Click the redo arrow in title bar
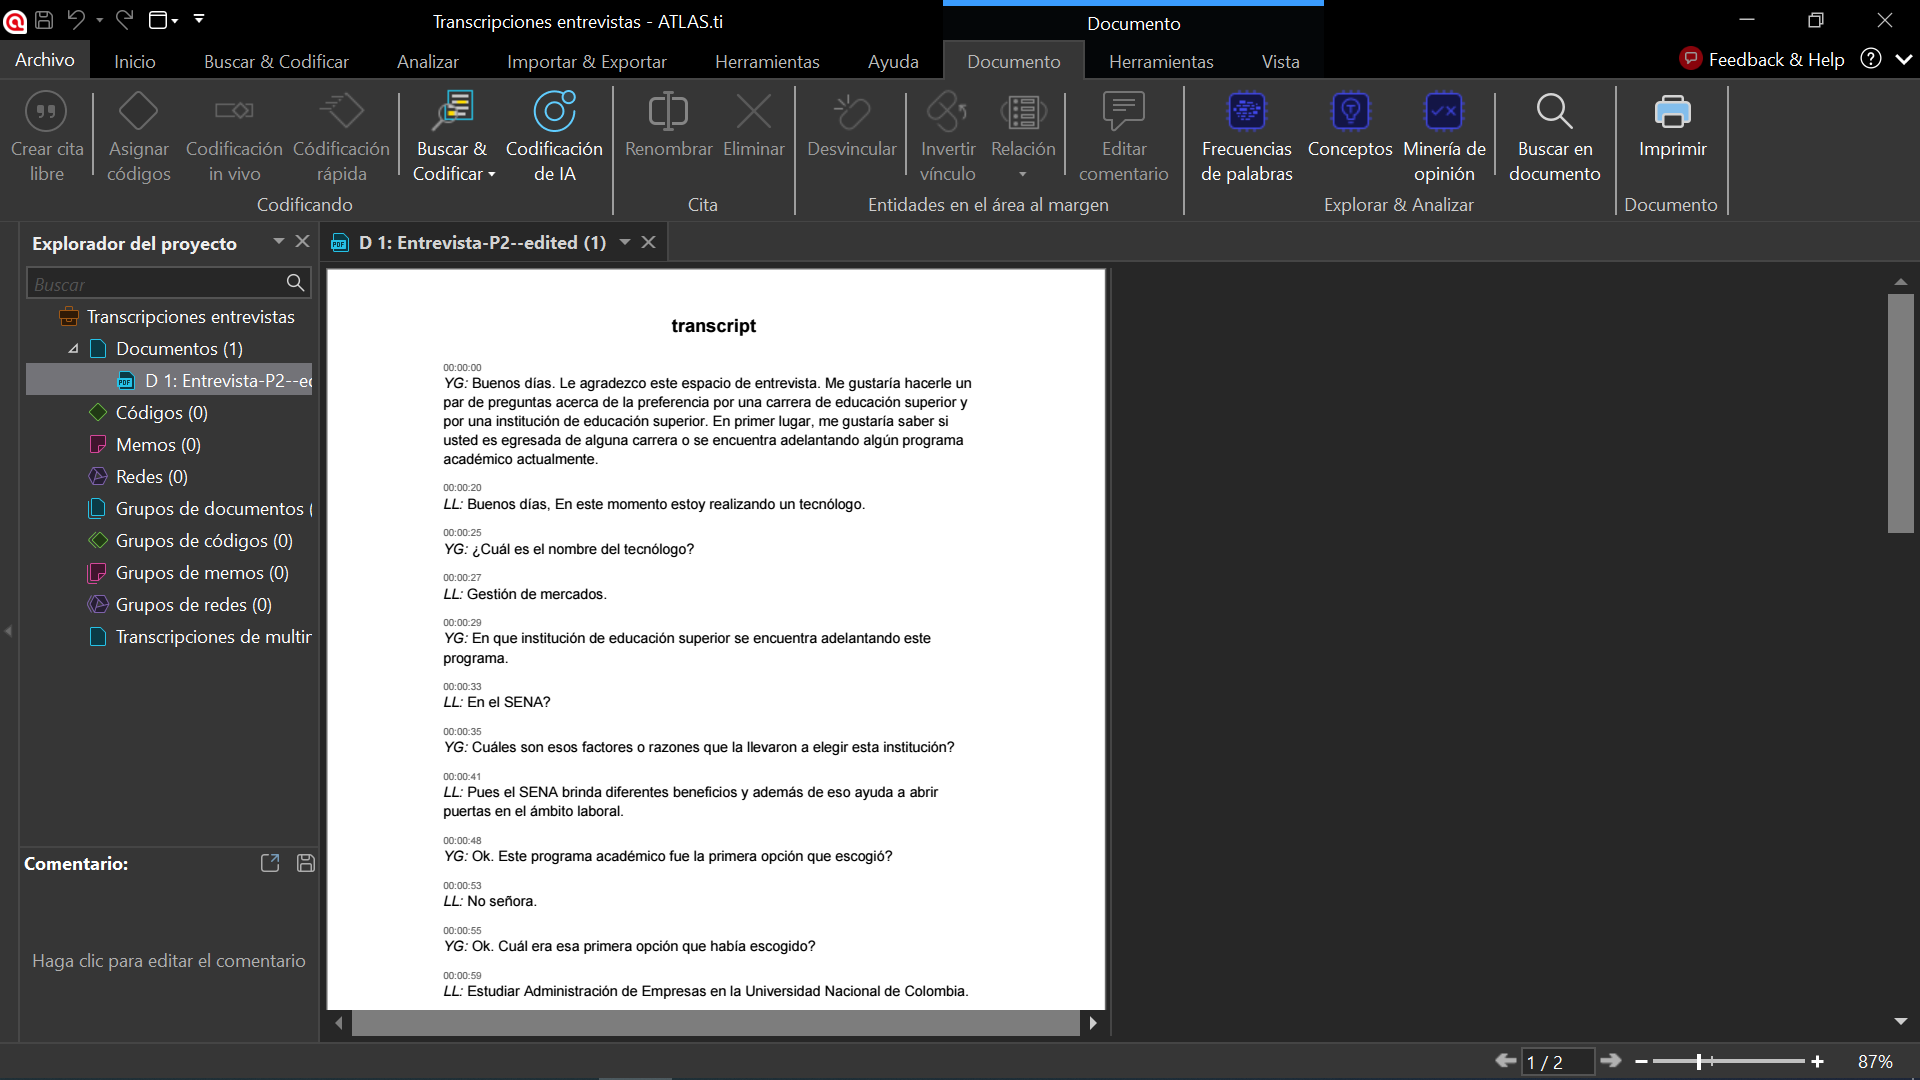 pyautogui.click(x=125, y=19)
